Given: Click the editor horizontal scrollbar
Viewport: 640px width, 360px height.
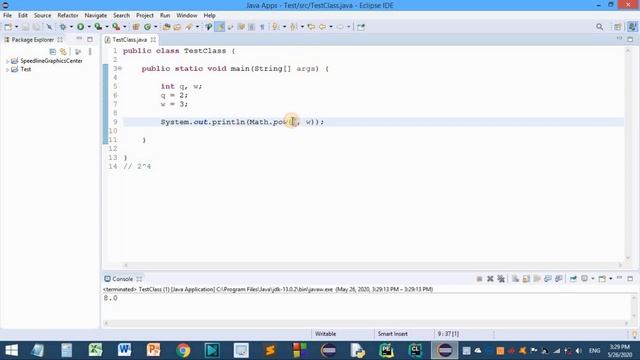Looking at the screenshot, I should [x=372, y=265].
